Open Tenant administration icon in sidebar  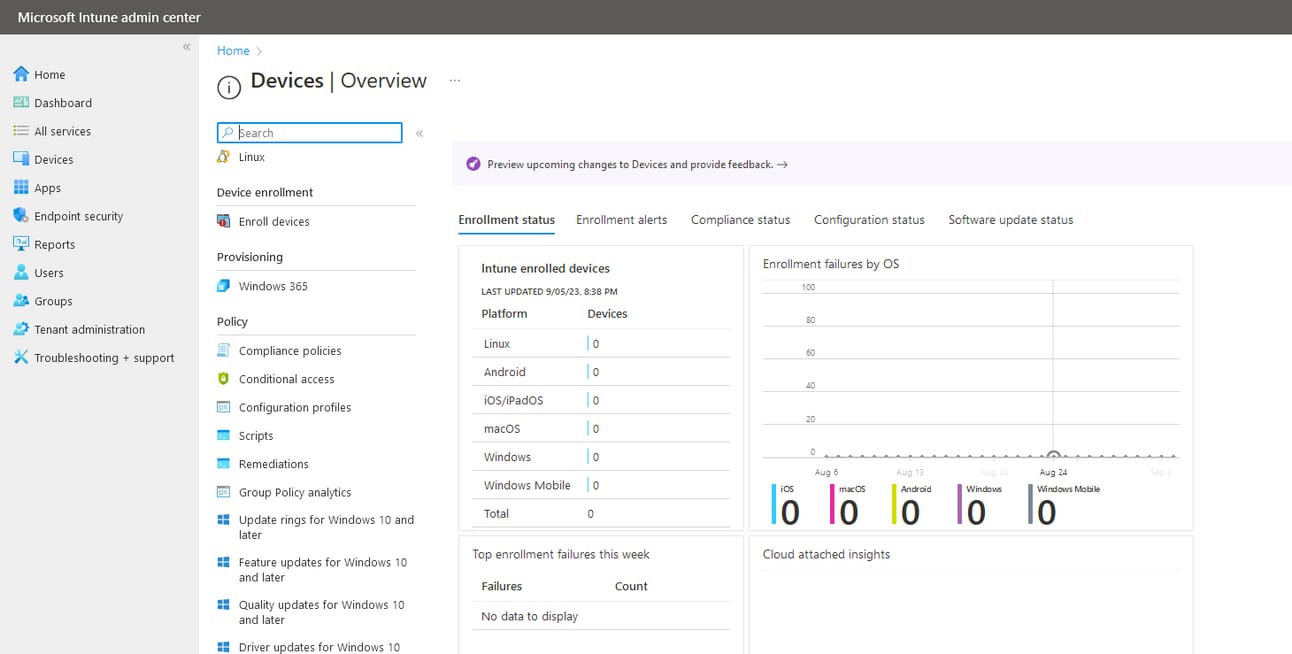(21, 329)
